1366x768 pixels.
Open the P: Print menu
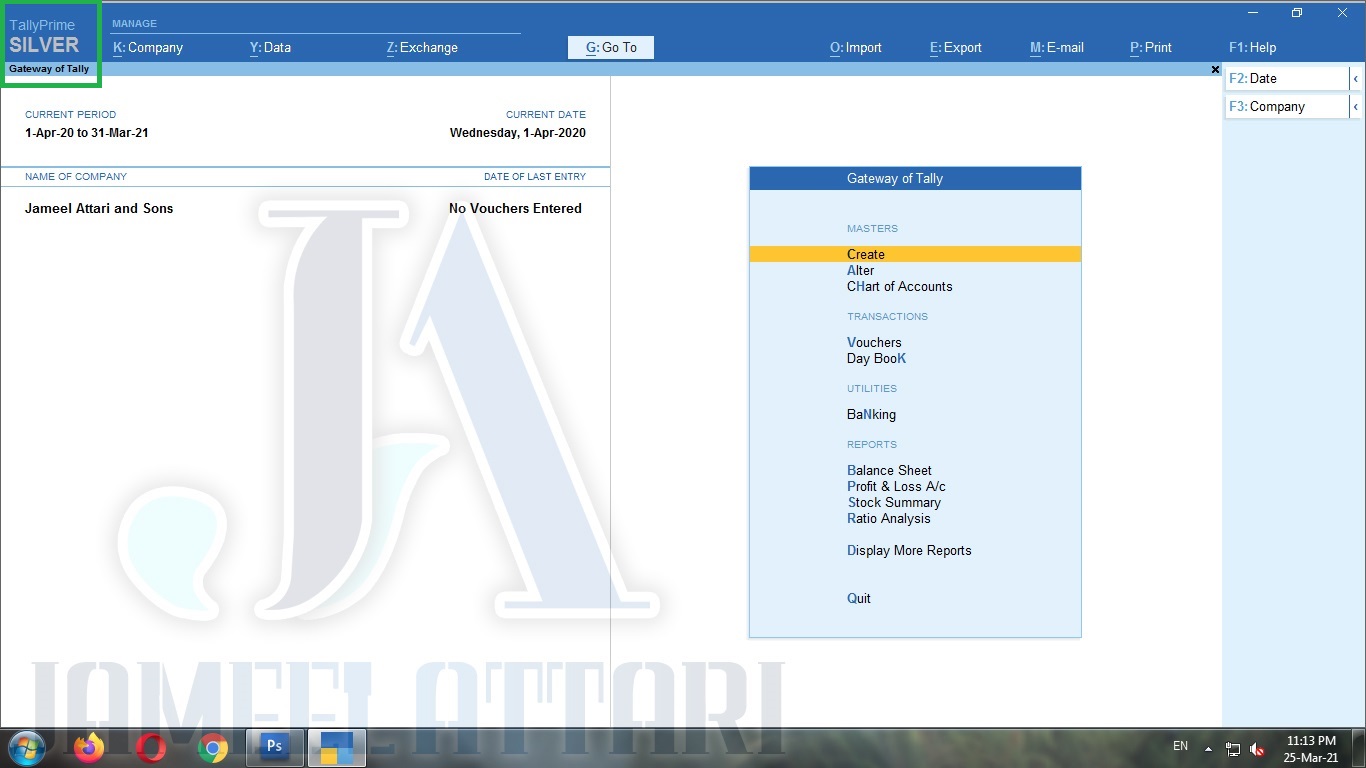[1151, 47]
